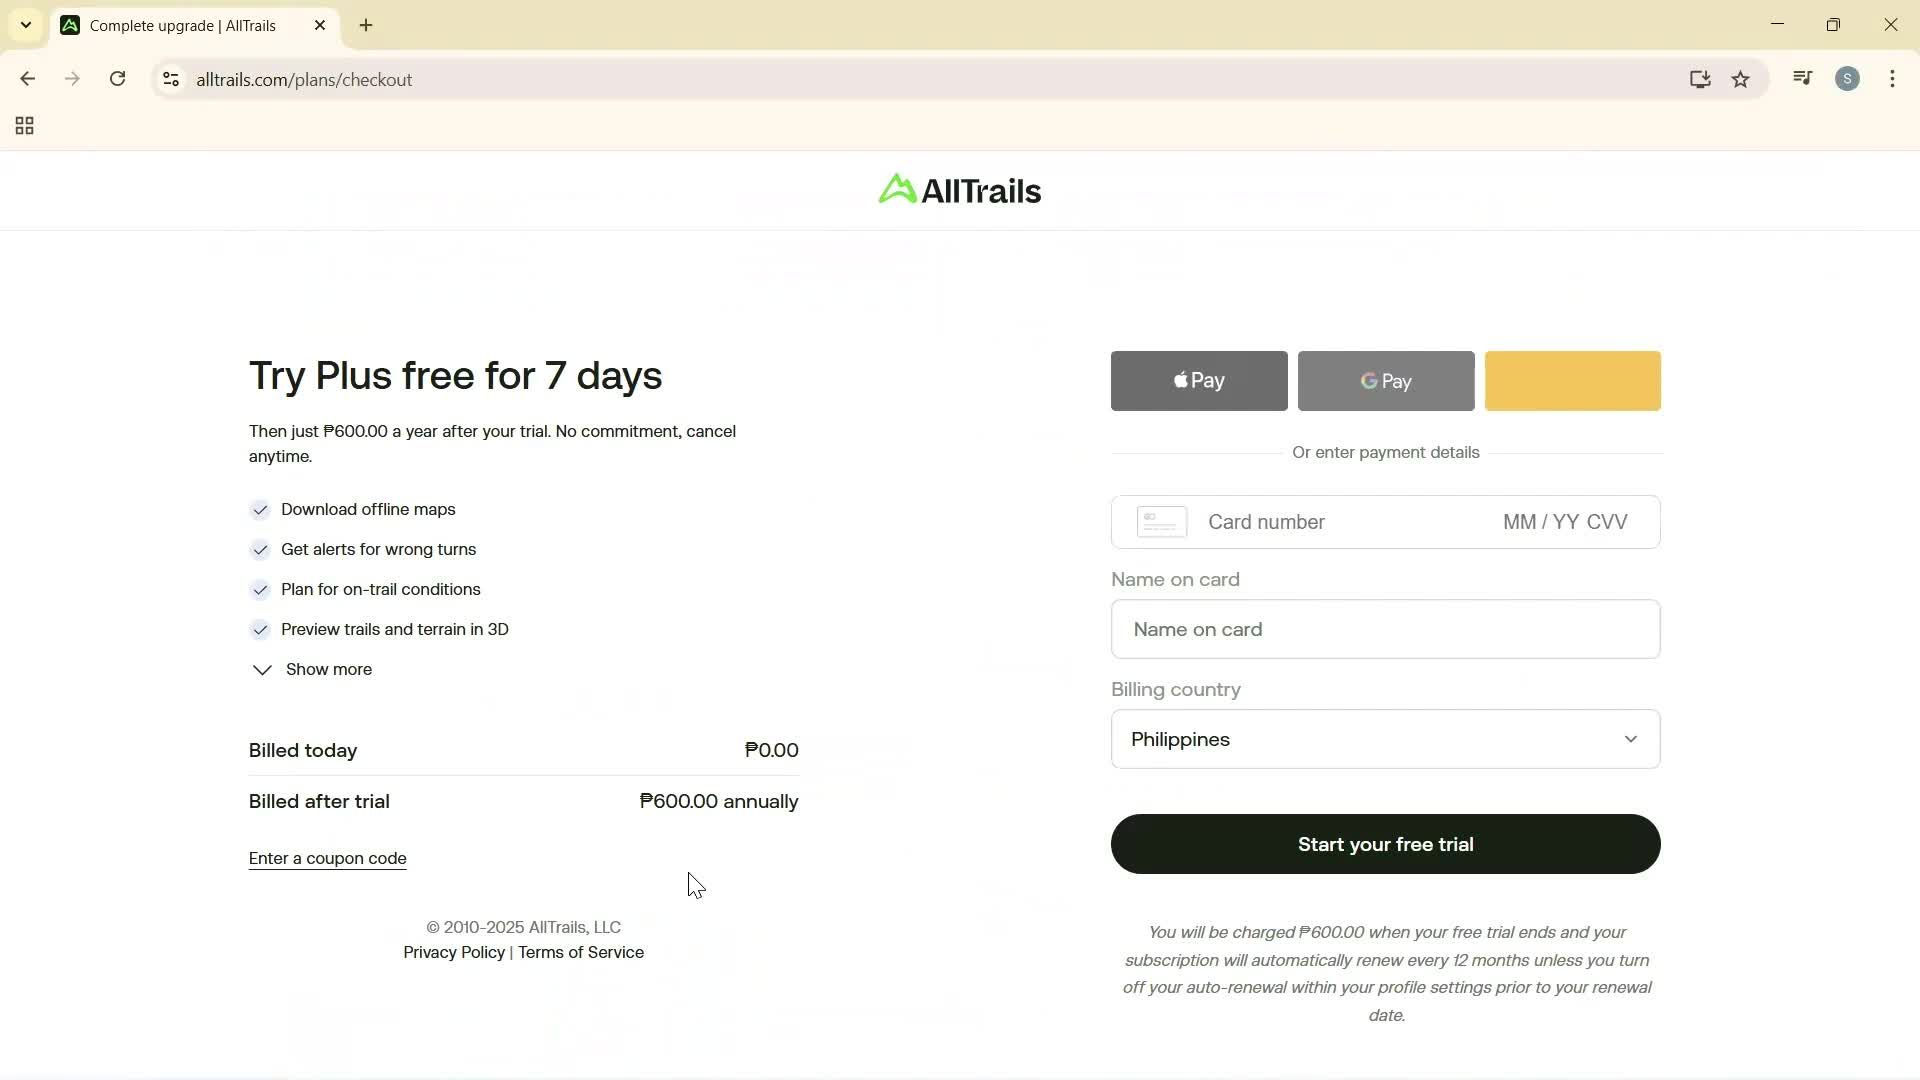Select the Google Pay payment option
Viewport: 1920px width, 1080px height.
[x=1385, y=381]
